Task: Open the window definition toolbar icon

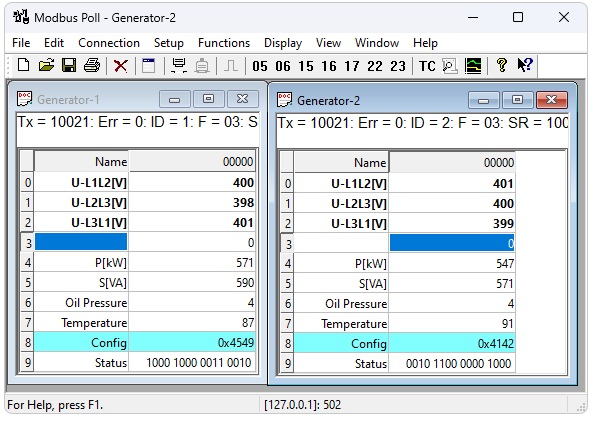Action: 148,65
